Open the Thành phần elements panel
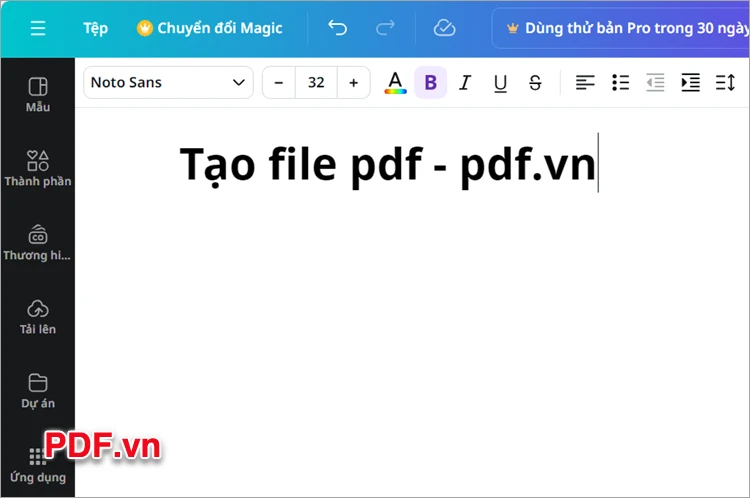This screenshot has height=498, width=750. [x=38, y=168]
